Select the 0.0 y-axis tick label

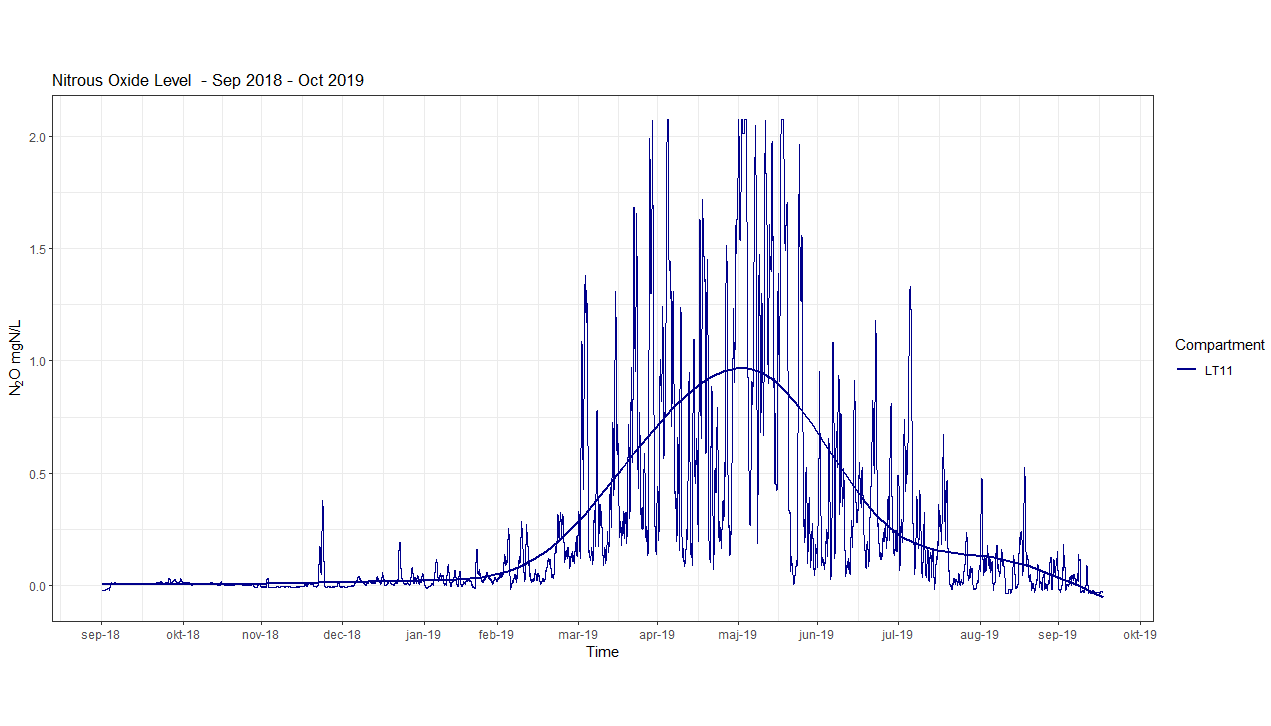[39, 586]
